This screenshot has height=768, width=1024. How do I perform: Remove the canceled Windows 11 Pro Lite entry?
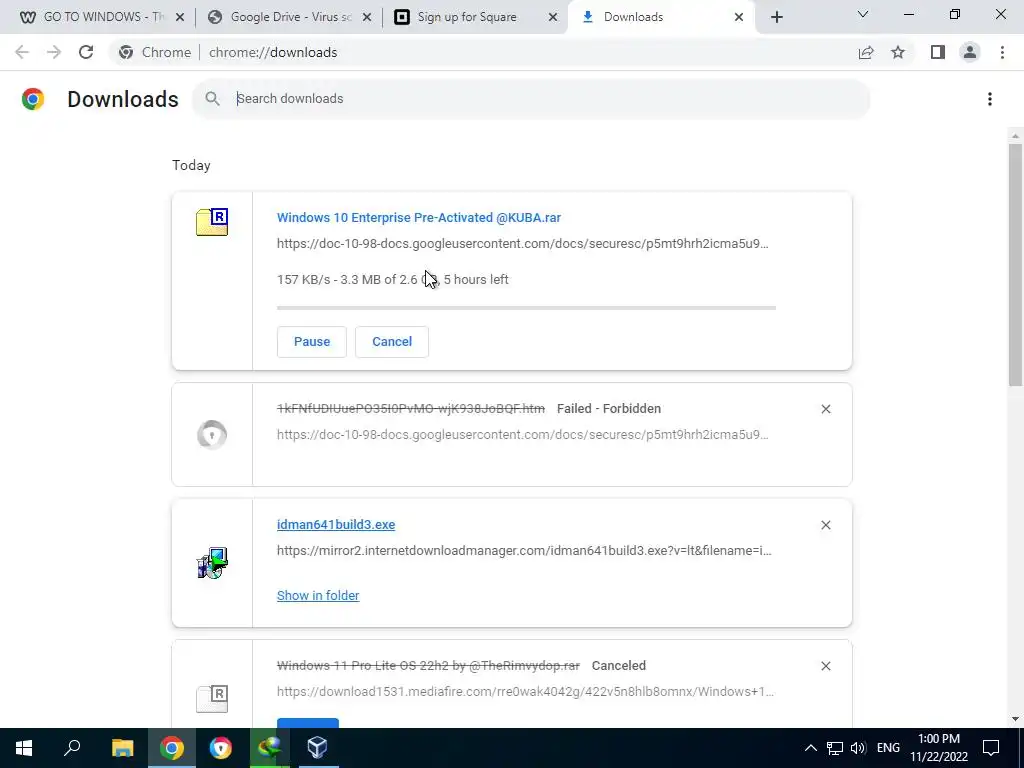[x=825, y=666]
